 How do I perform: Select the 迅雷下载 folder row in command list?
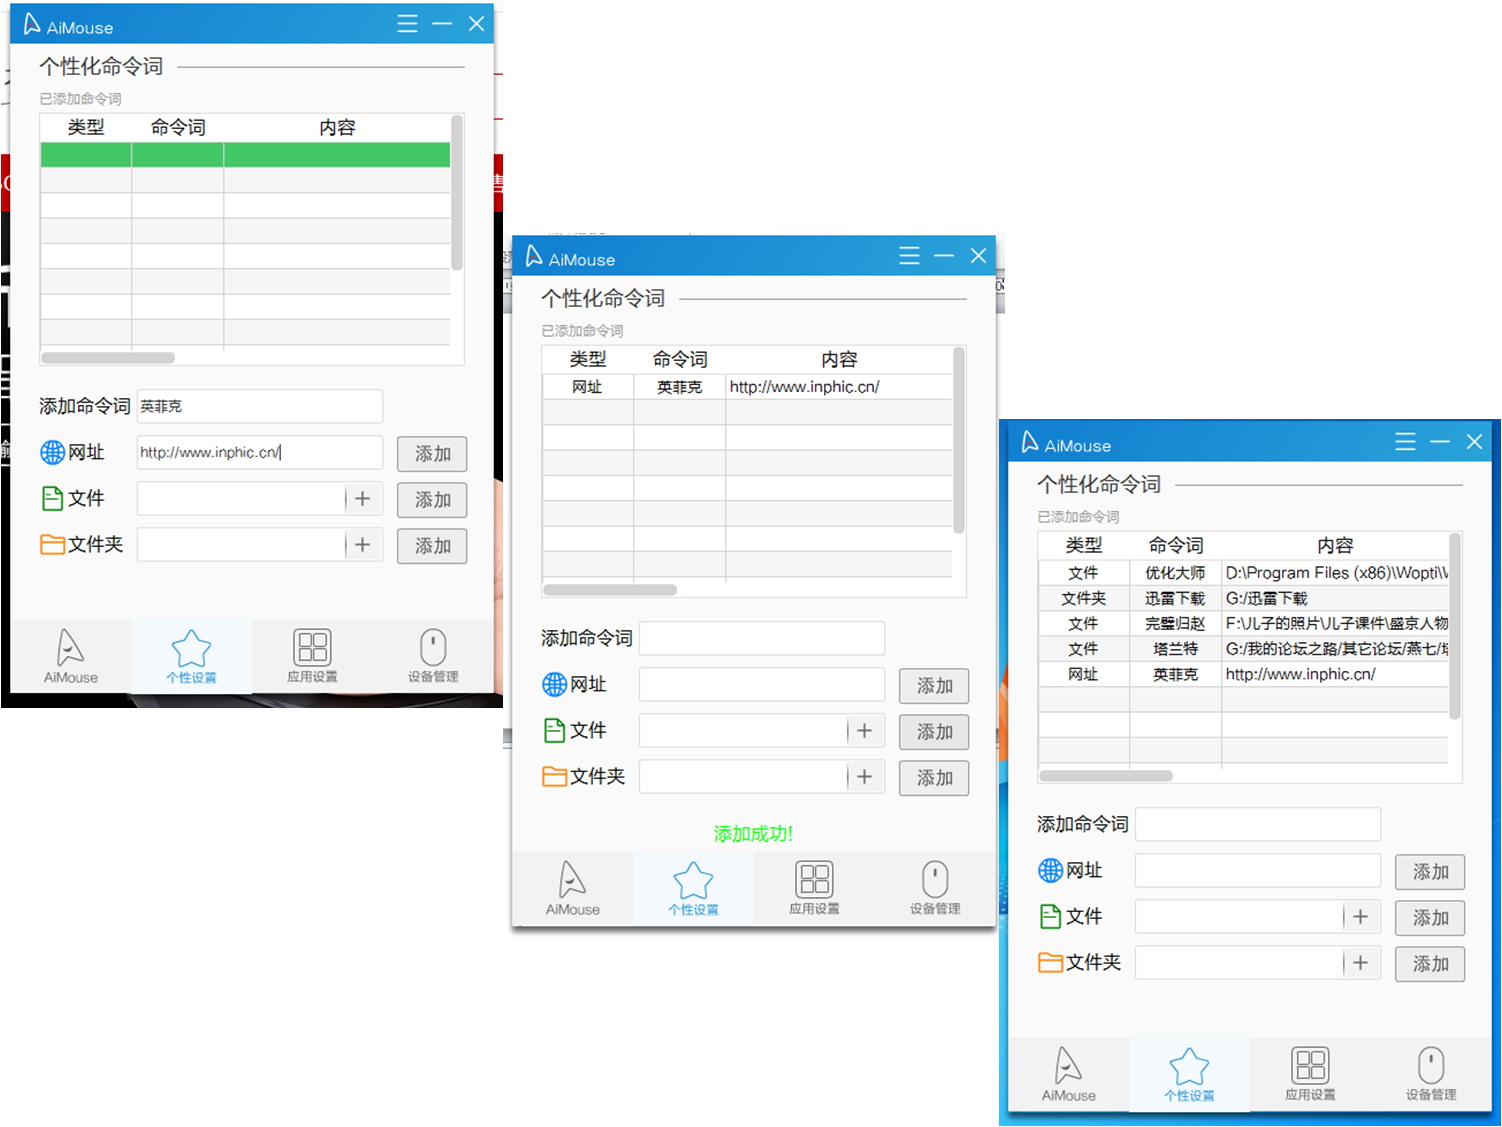[1243, 598]
